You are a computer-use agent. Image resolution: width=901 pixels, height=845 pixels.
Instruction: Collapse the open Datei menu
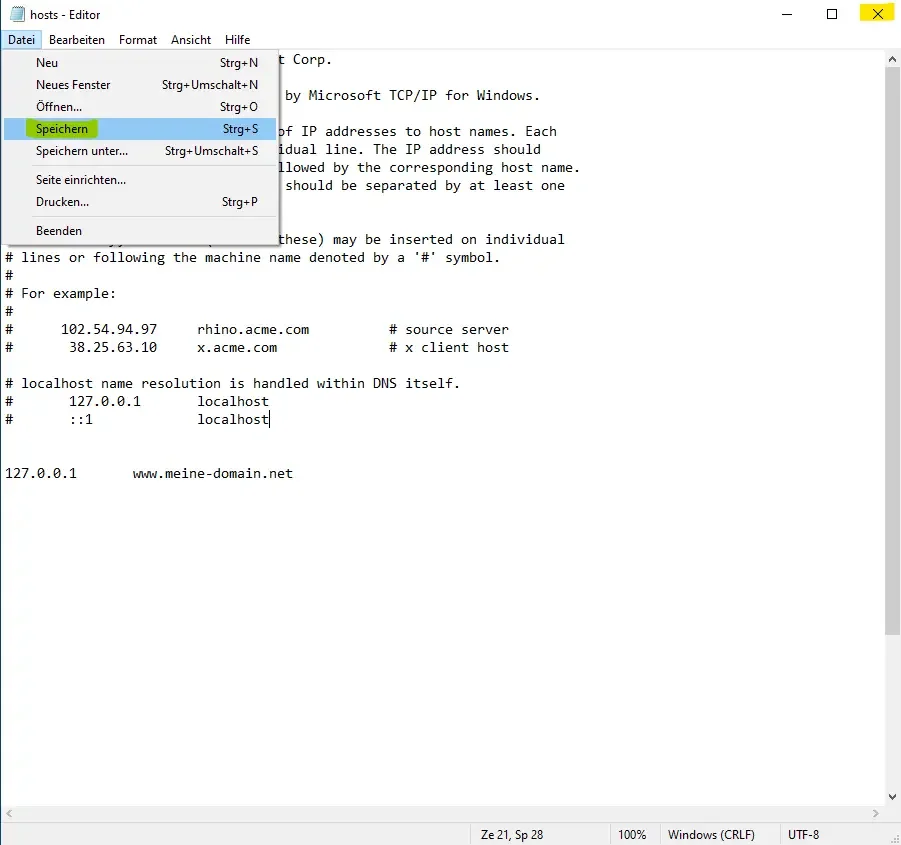pos(21,40)
